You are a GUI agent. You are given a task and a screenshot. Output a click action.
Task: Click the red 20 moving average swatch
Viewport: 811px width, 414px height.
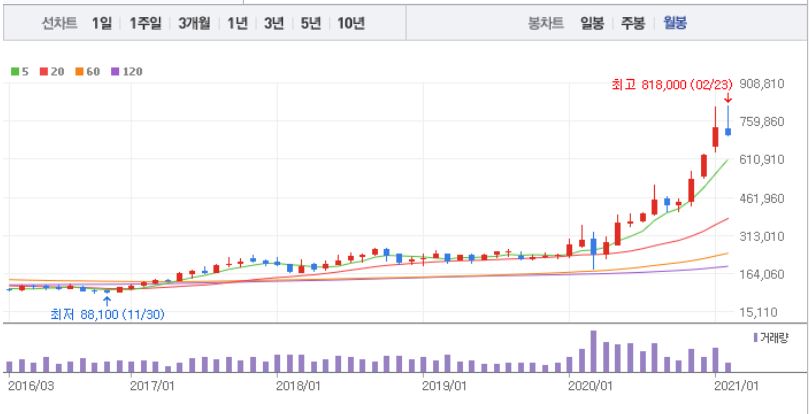[x=43, y=71]
